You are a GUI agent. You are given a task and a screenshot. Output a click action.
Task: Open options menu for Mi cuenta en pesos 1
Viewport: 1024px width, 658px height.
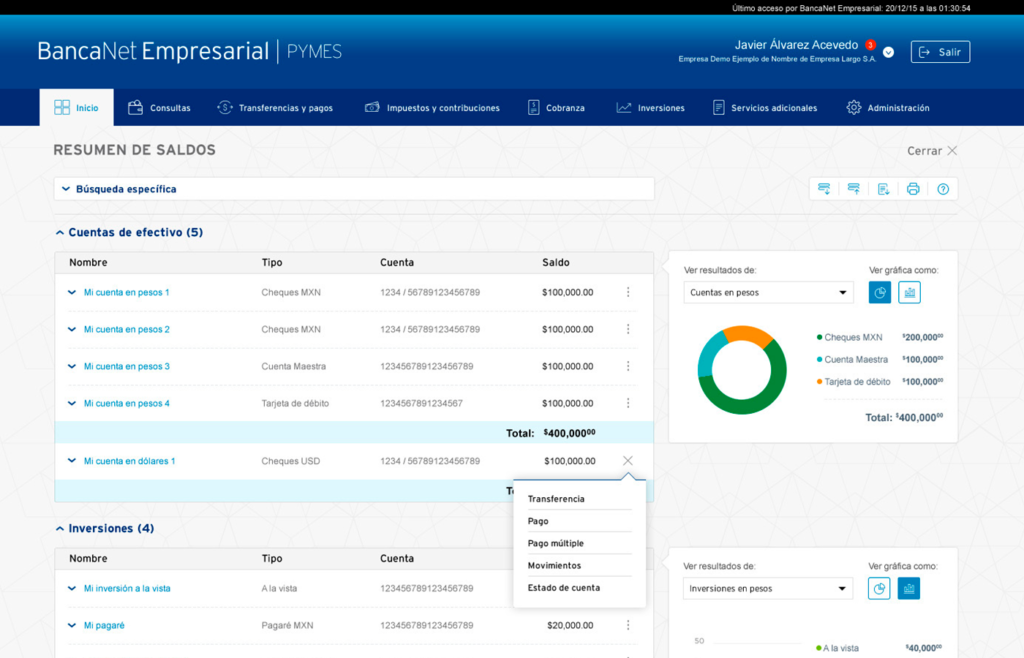click(628, 292)
